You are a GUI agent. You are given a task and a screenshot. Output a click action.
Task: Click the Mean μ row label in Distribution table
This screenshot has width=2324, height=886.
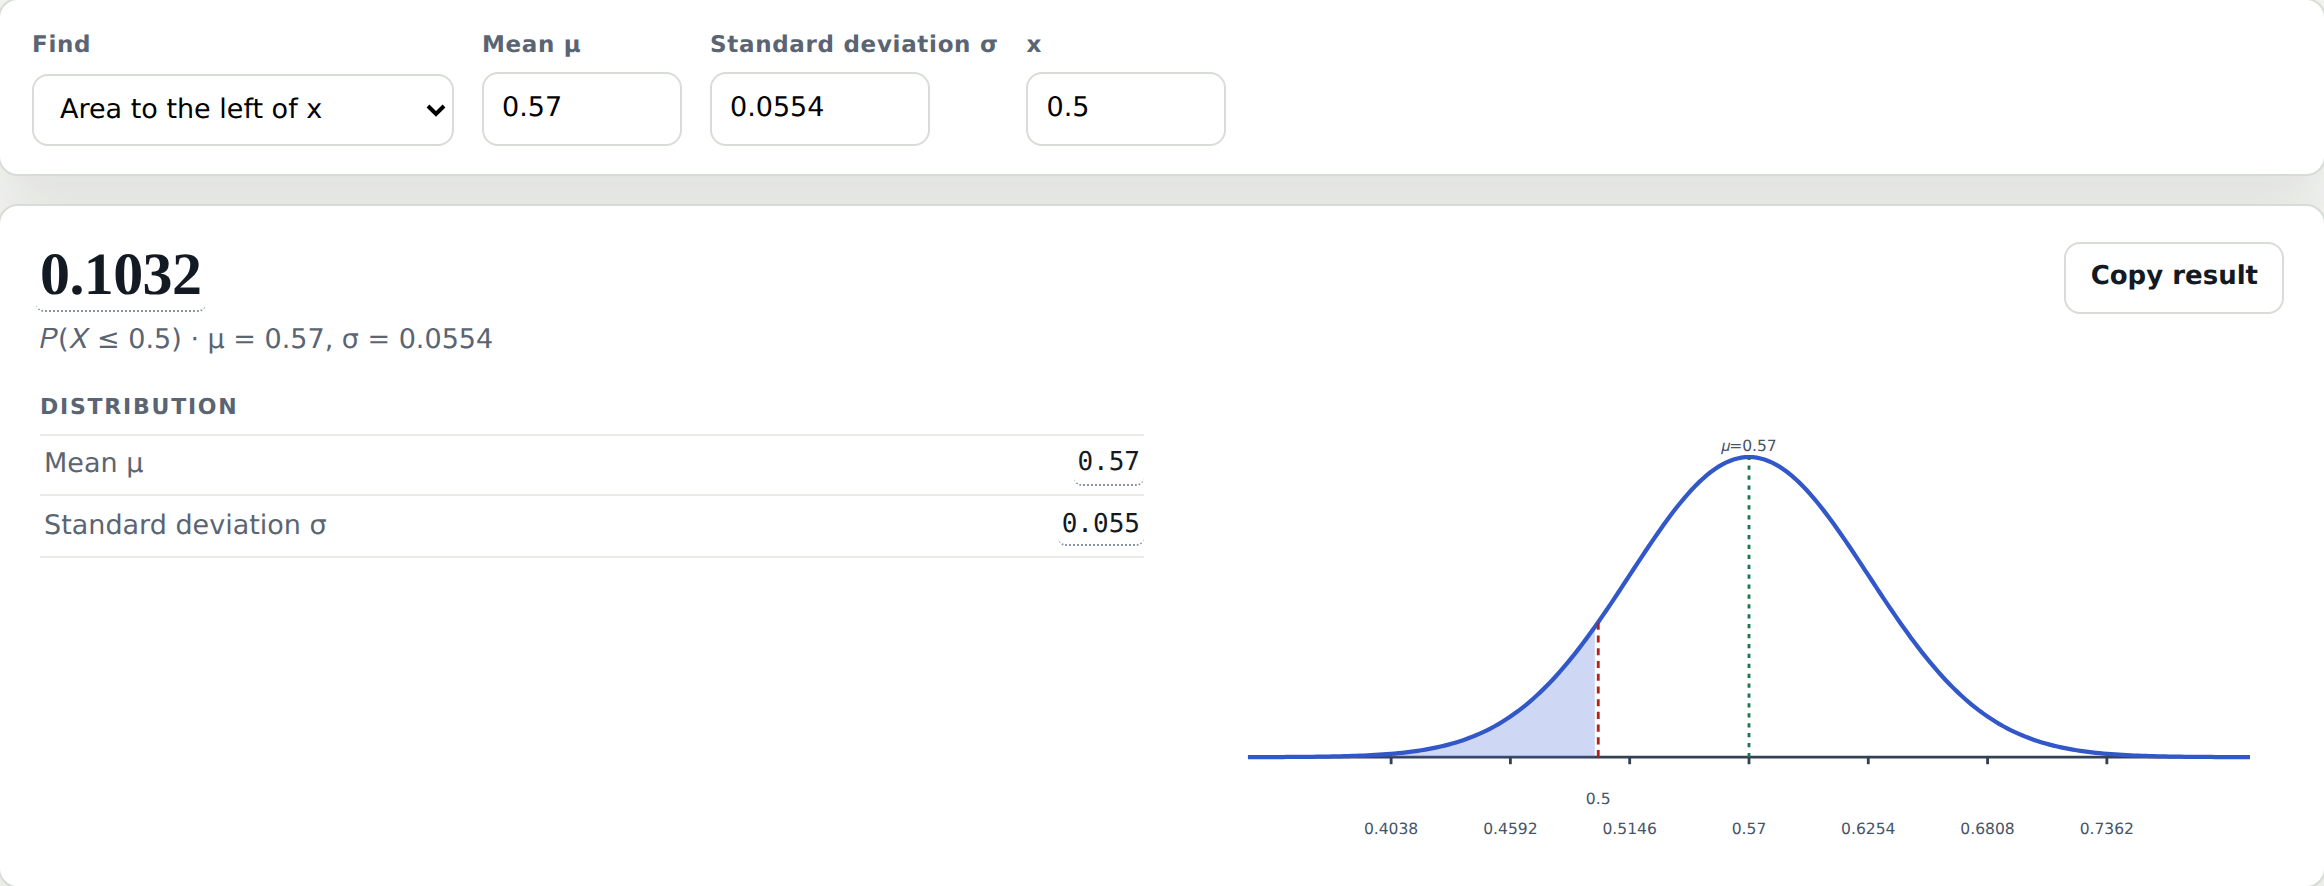94,463
